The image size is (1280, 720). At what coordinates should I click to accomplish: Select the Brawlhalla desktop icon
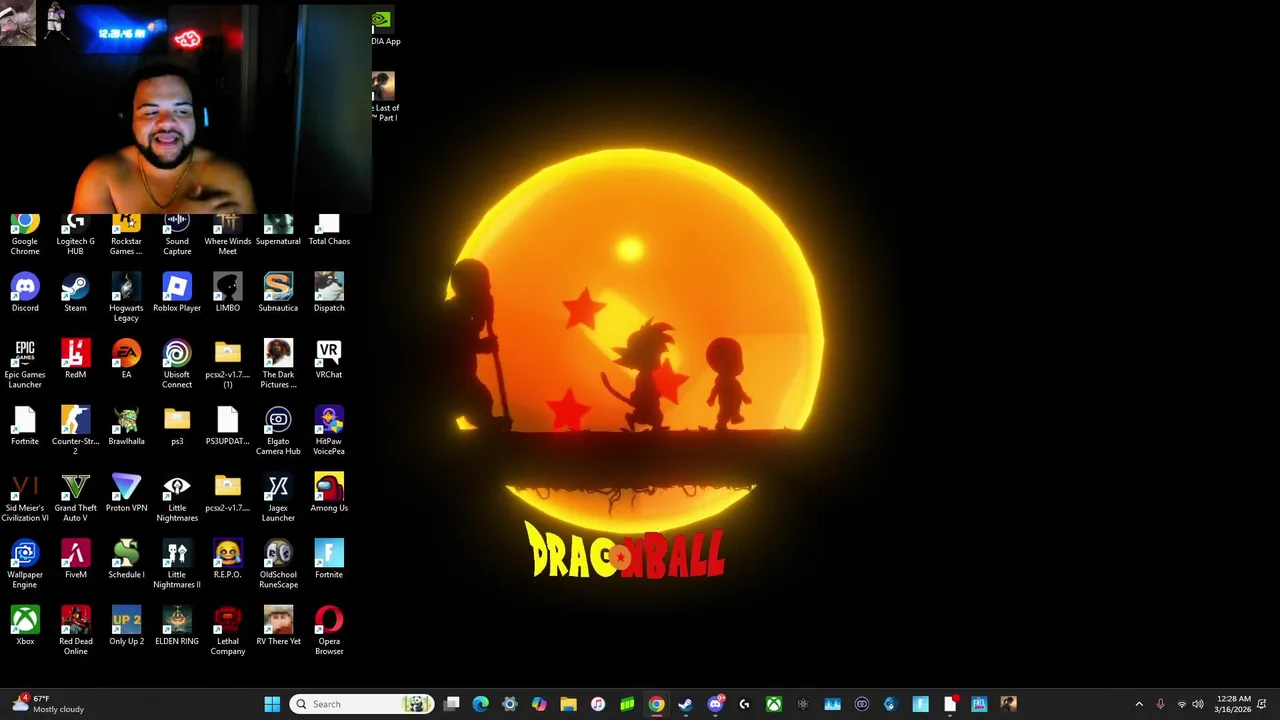126,426
